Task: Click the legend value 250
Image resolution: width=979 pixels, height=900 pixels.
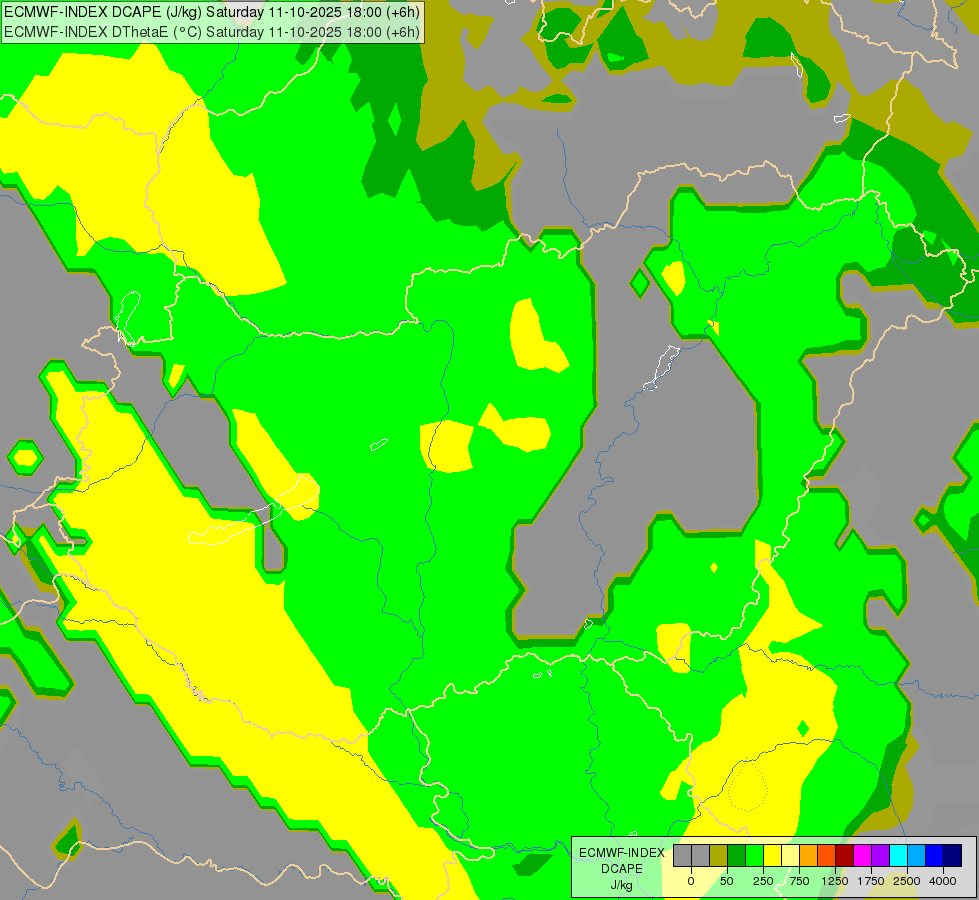Action: click(x=763, y=881)
